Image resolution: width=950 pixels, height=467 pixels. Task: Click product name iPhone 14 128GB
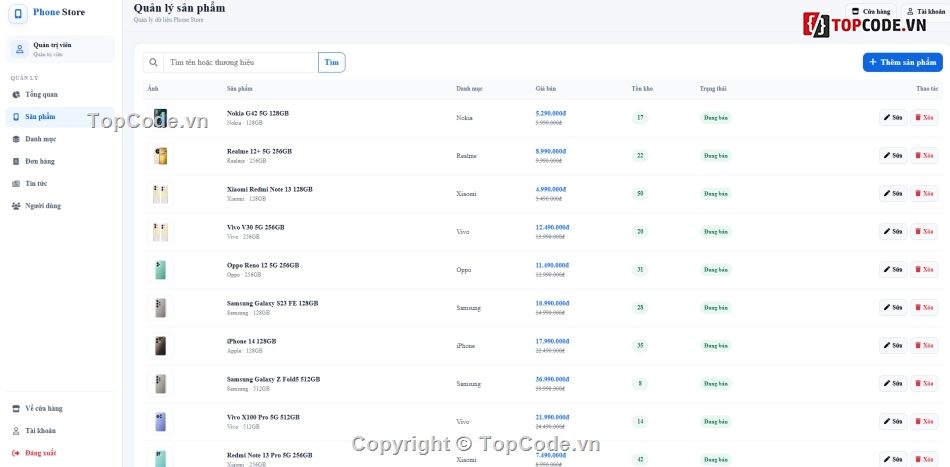click(251, 342)
